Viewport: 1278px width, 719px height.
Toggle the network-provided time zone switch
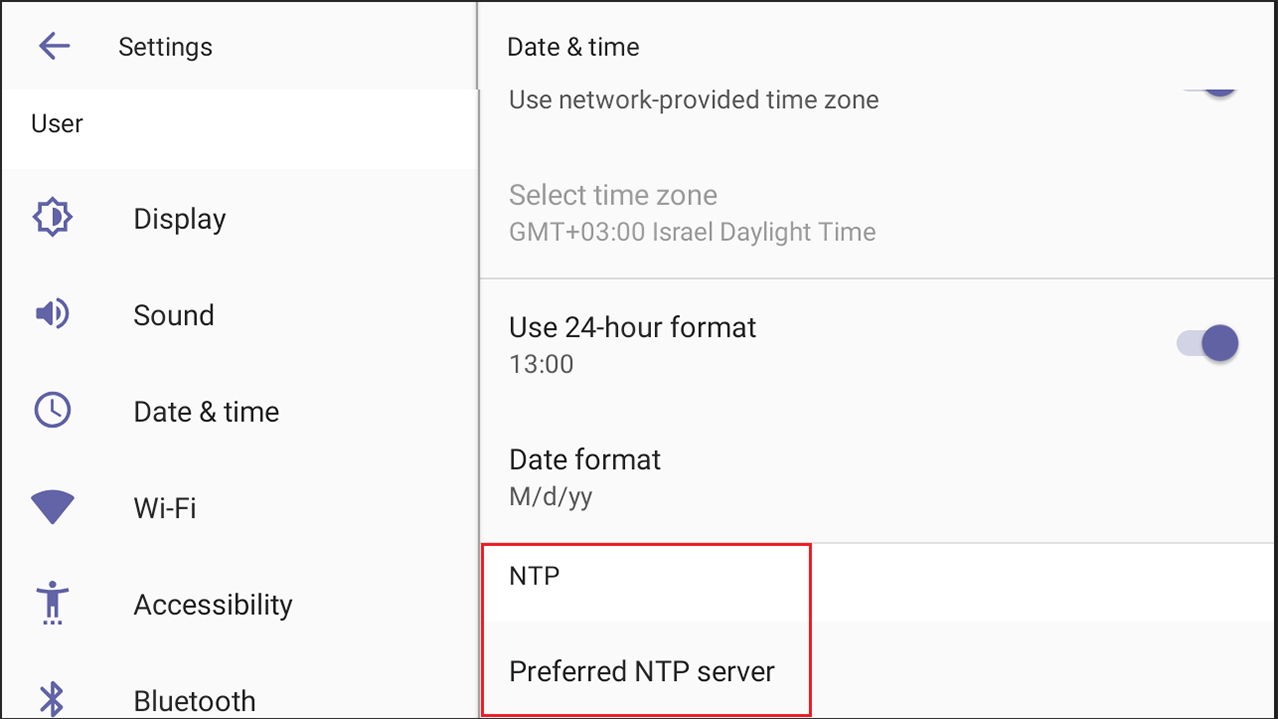click(1208, 90)
